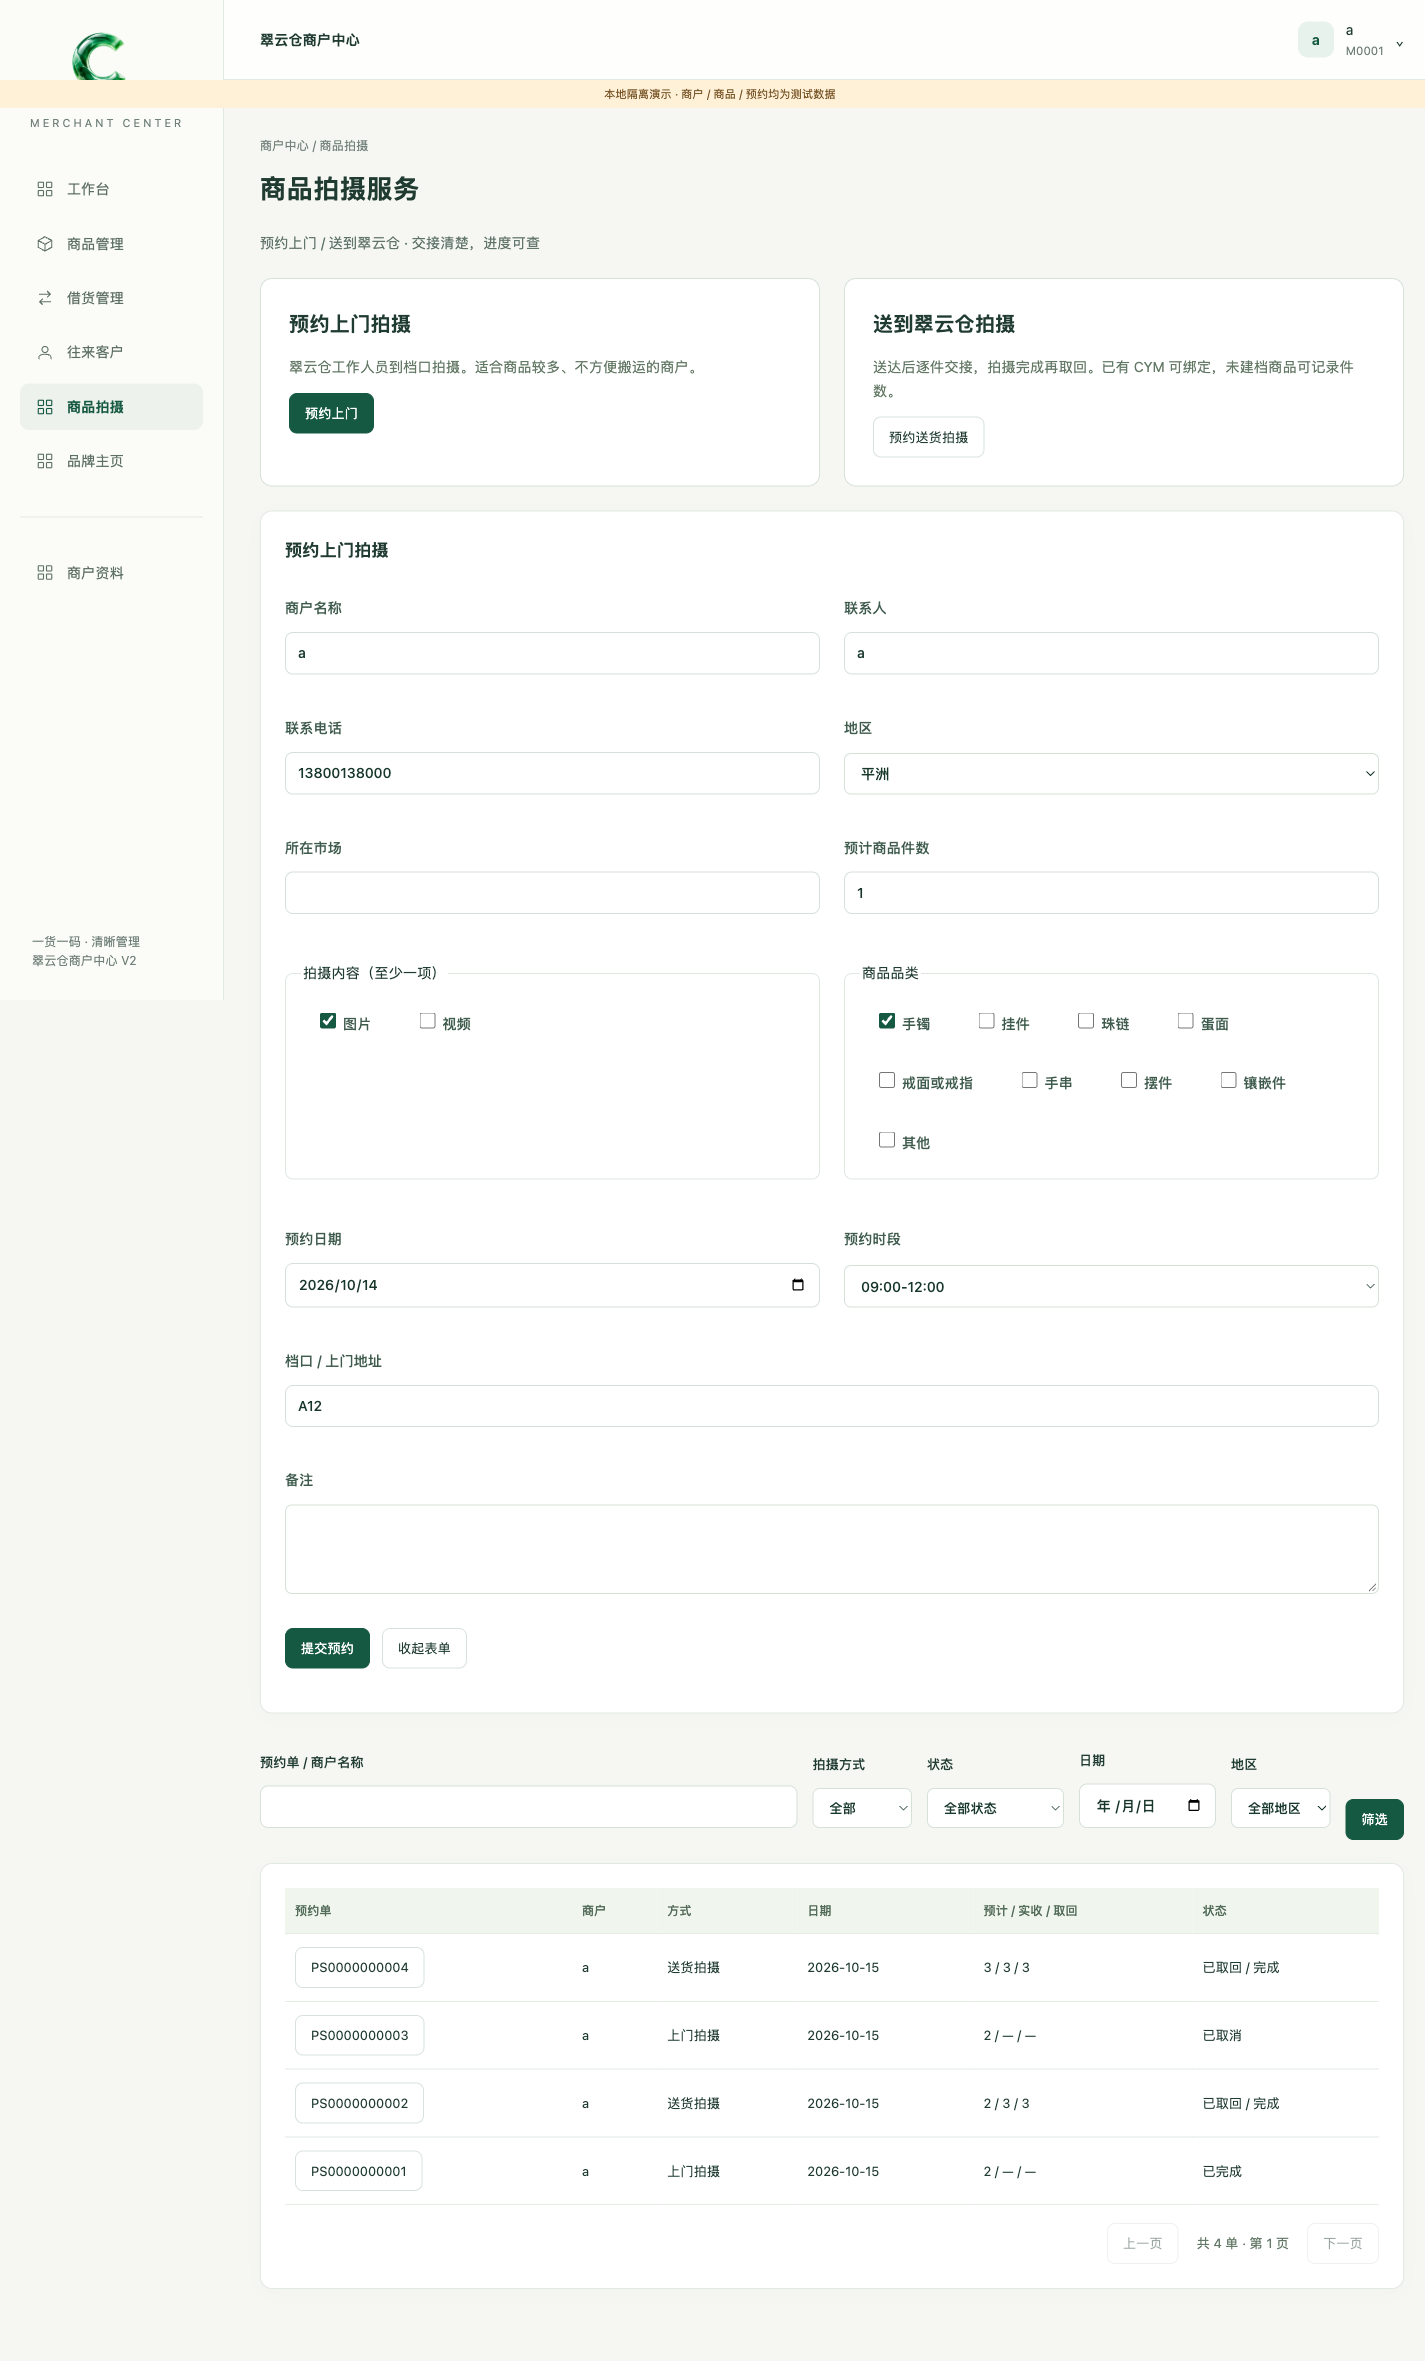Open calendar picker for 预约日期
This screenshot has height=2361, width=1425.
point(798,1285)
